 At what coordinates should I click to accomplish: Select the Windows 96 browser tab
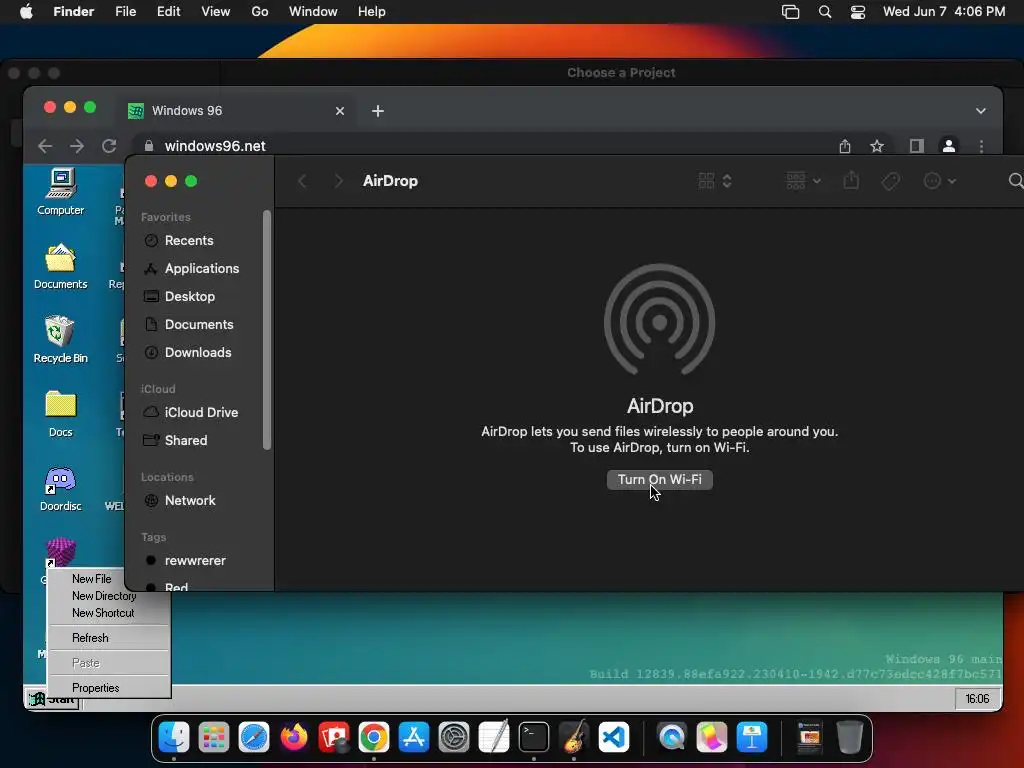click(238, 110)
